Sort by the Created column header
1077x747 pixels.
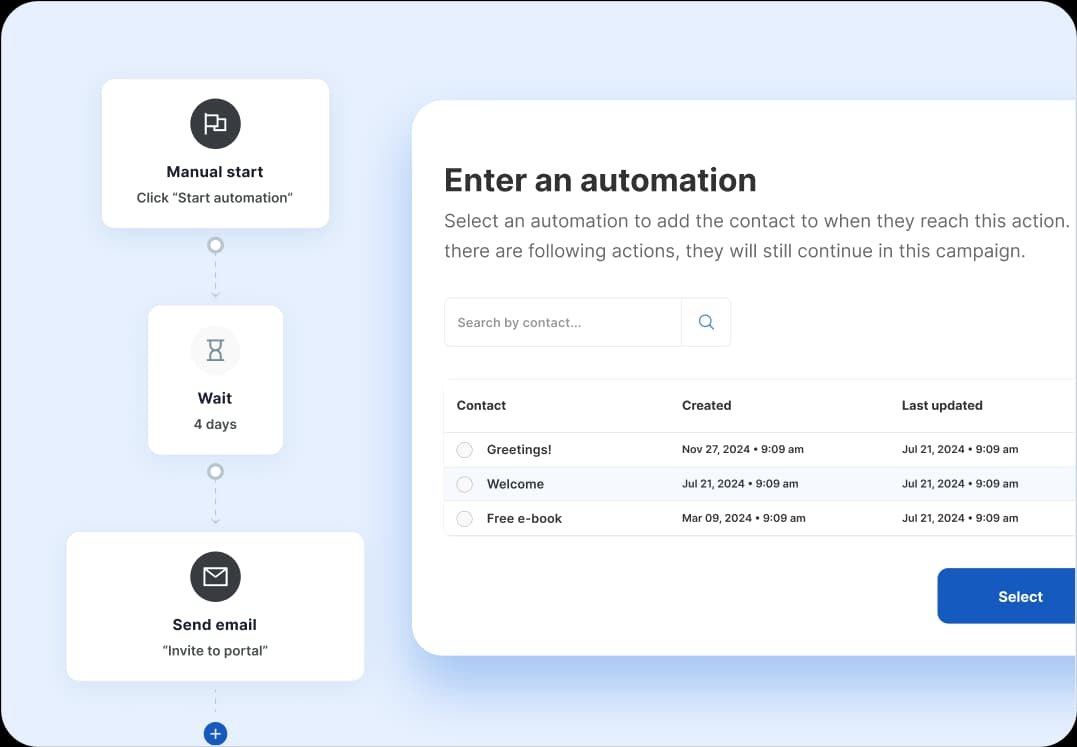click(x=706, y=405)
